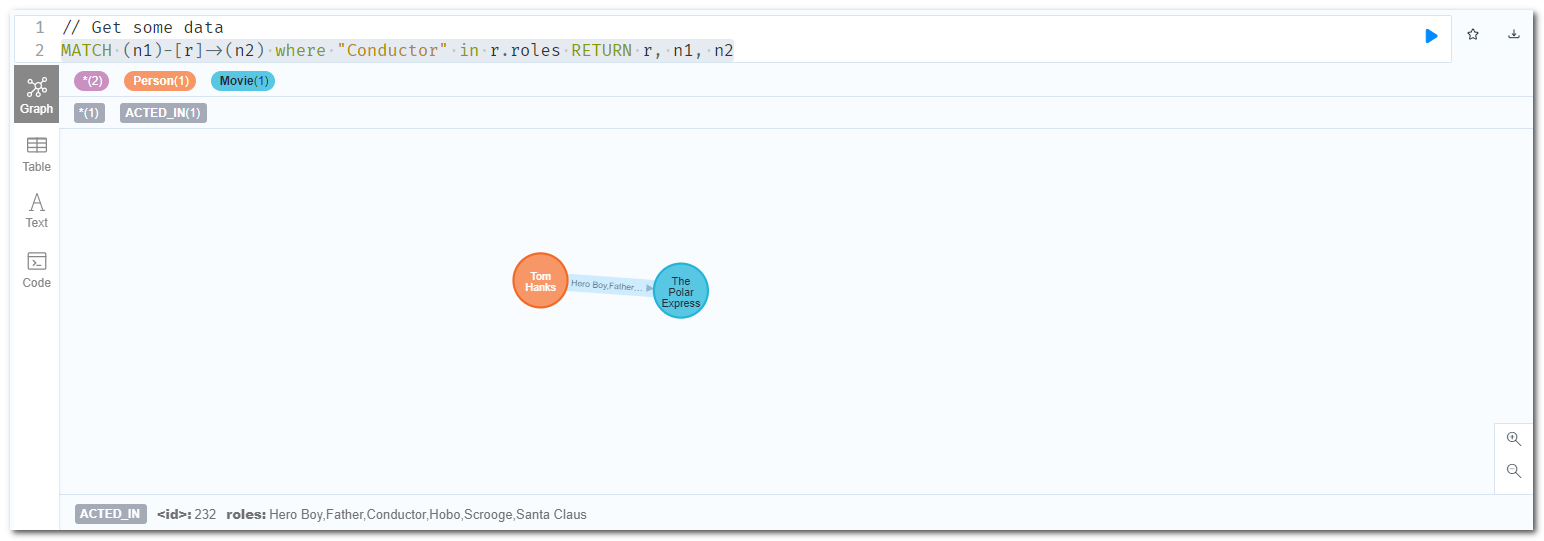Click the ACTED_IN tag in status bar
Image resolution: width=1544 pixels, height=541 pixels.
(x=110, y=514)
